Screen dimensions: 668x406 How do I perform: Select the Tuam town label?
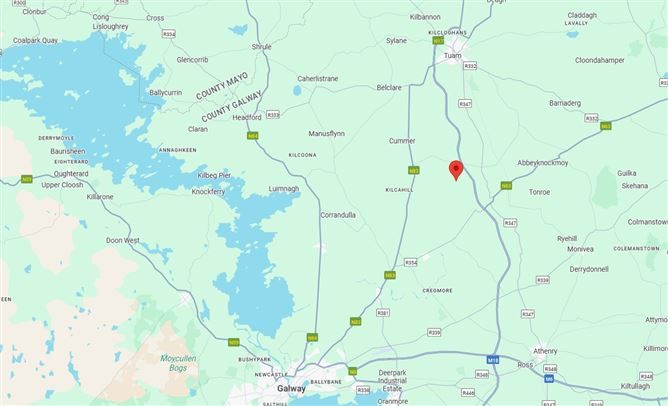click(x=452, y=55)
